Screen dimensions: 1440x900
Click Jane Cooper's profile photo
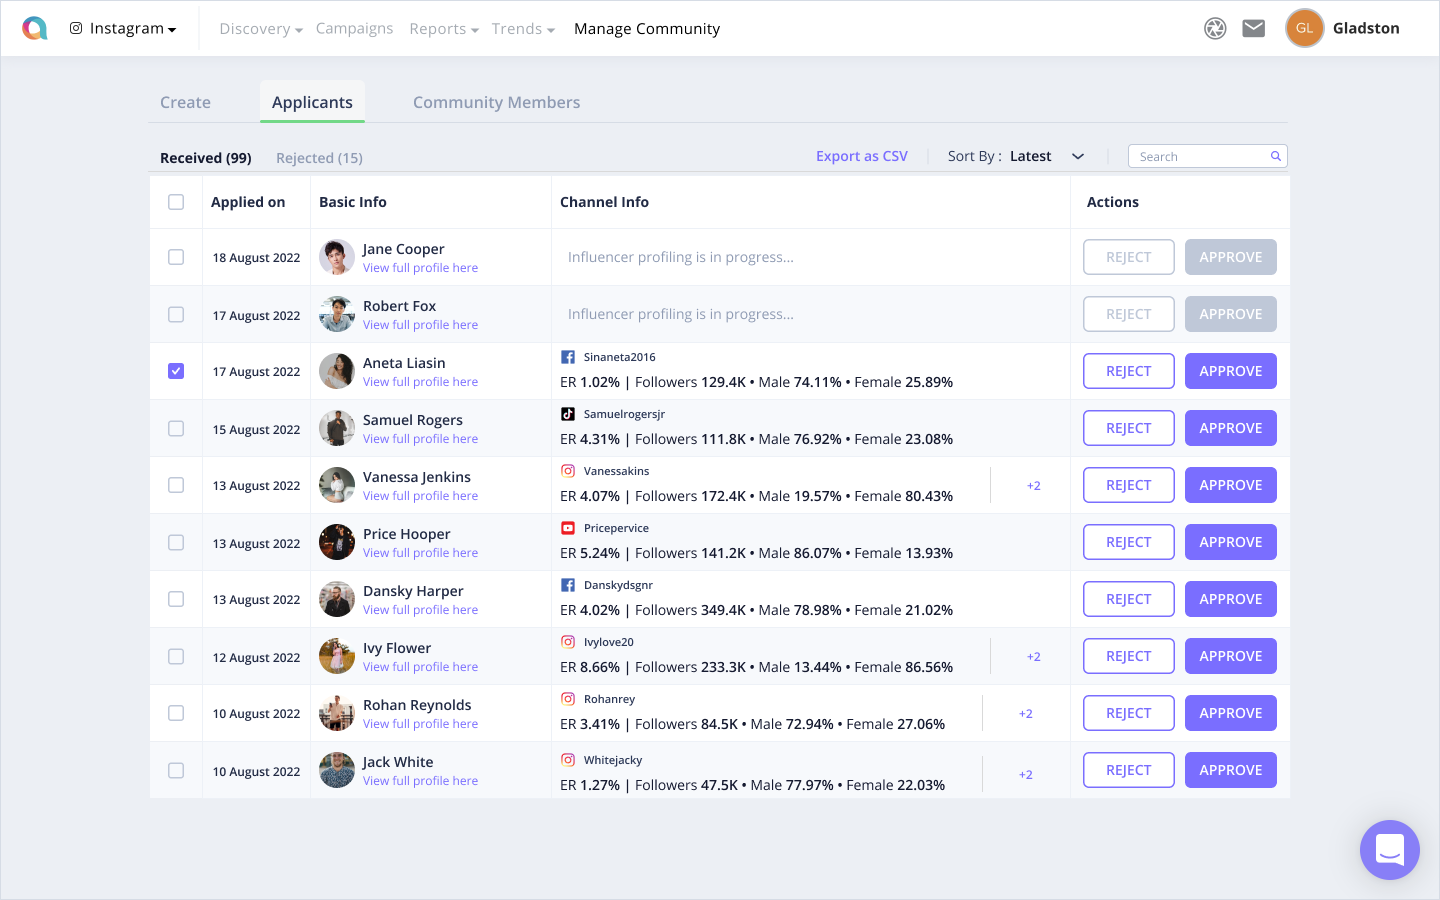[x=337, y=257]
